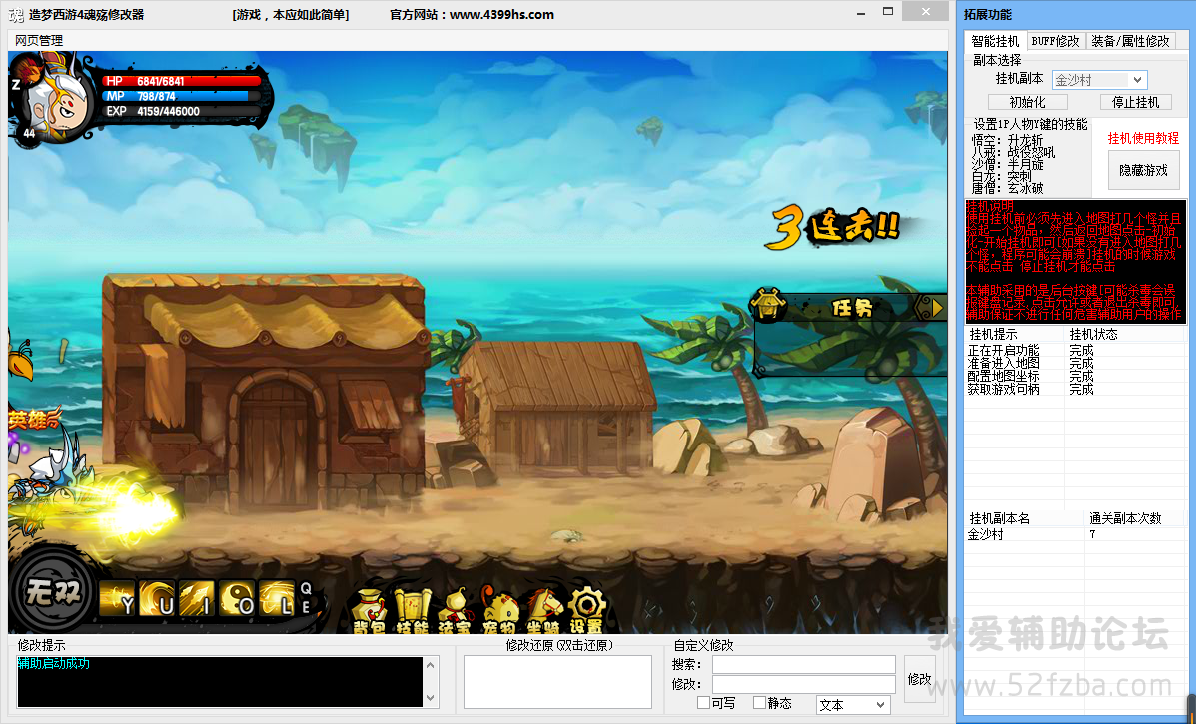
Task: Click the 通关副本次数 column header
Action: pos(1136,518)
